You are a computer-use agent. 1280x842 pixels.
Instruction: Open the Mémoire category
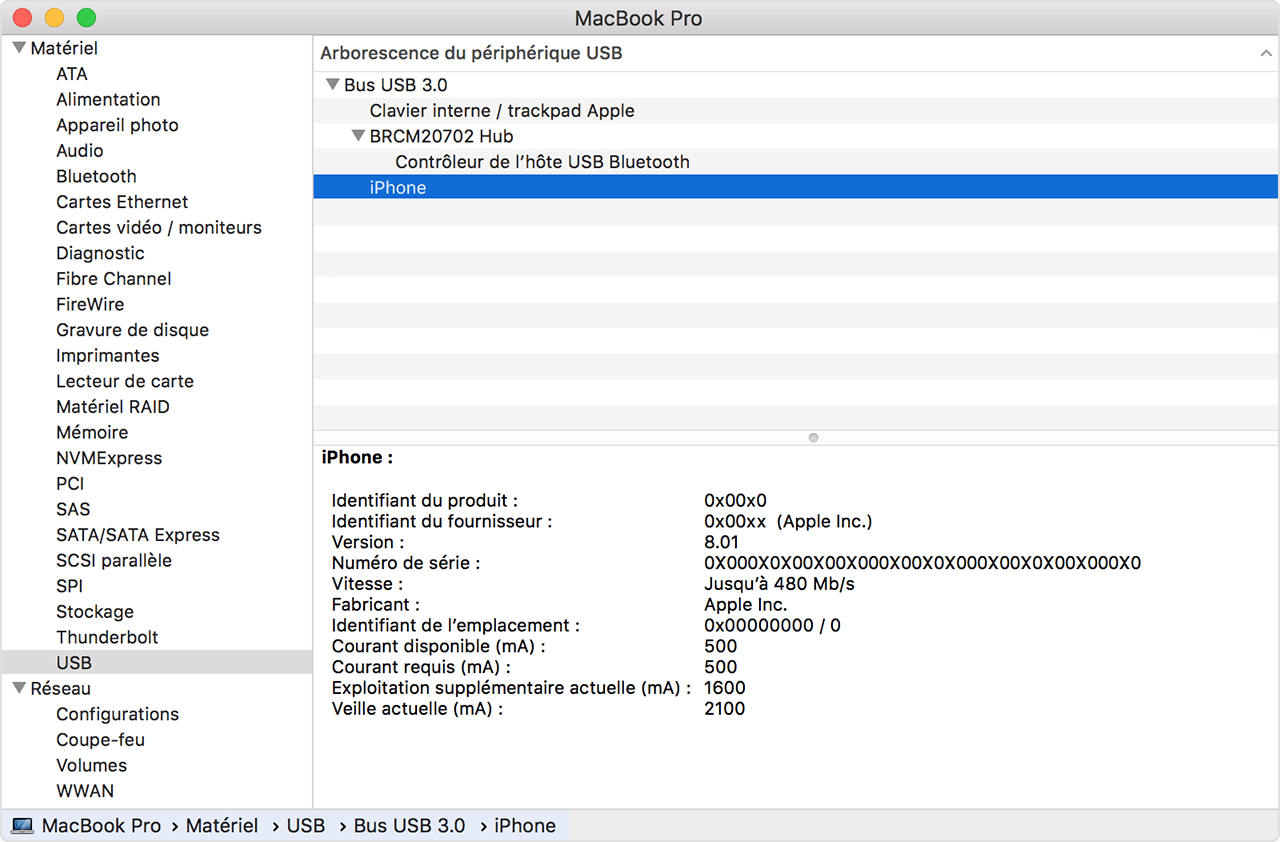92,433
